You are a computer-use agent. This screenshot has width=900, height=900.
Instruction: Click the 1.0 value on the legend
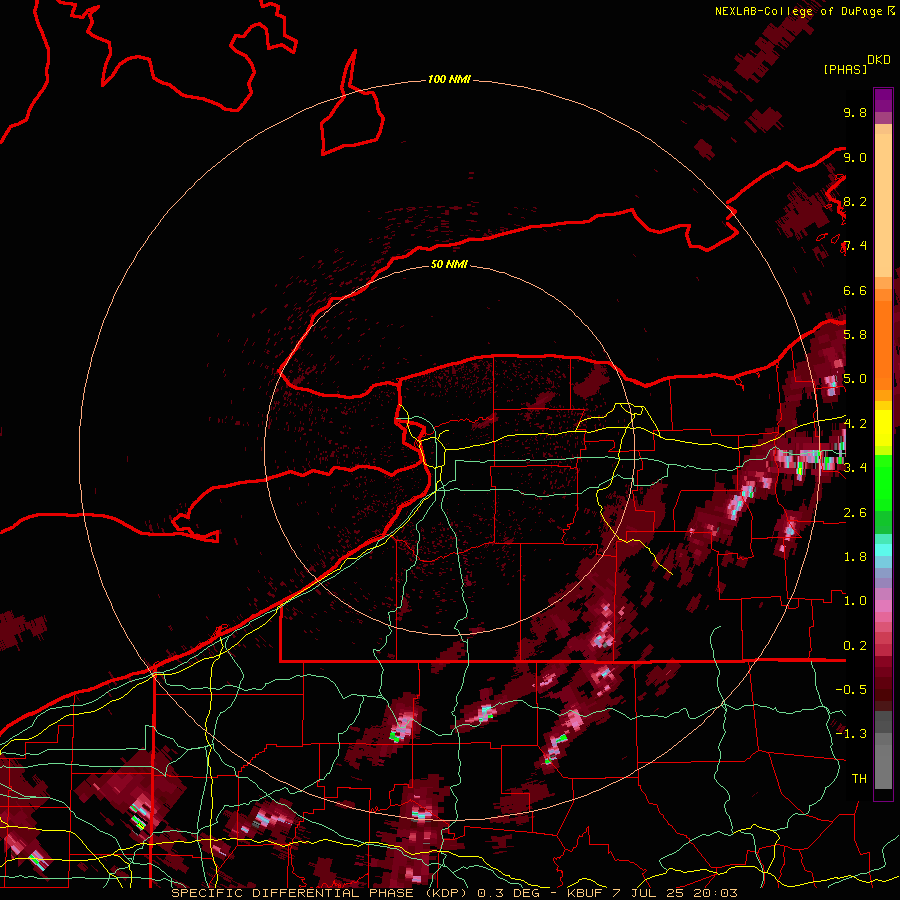click(x=855, y=601)
